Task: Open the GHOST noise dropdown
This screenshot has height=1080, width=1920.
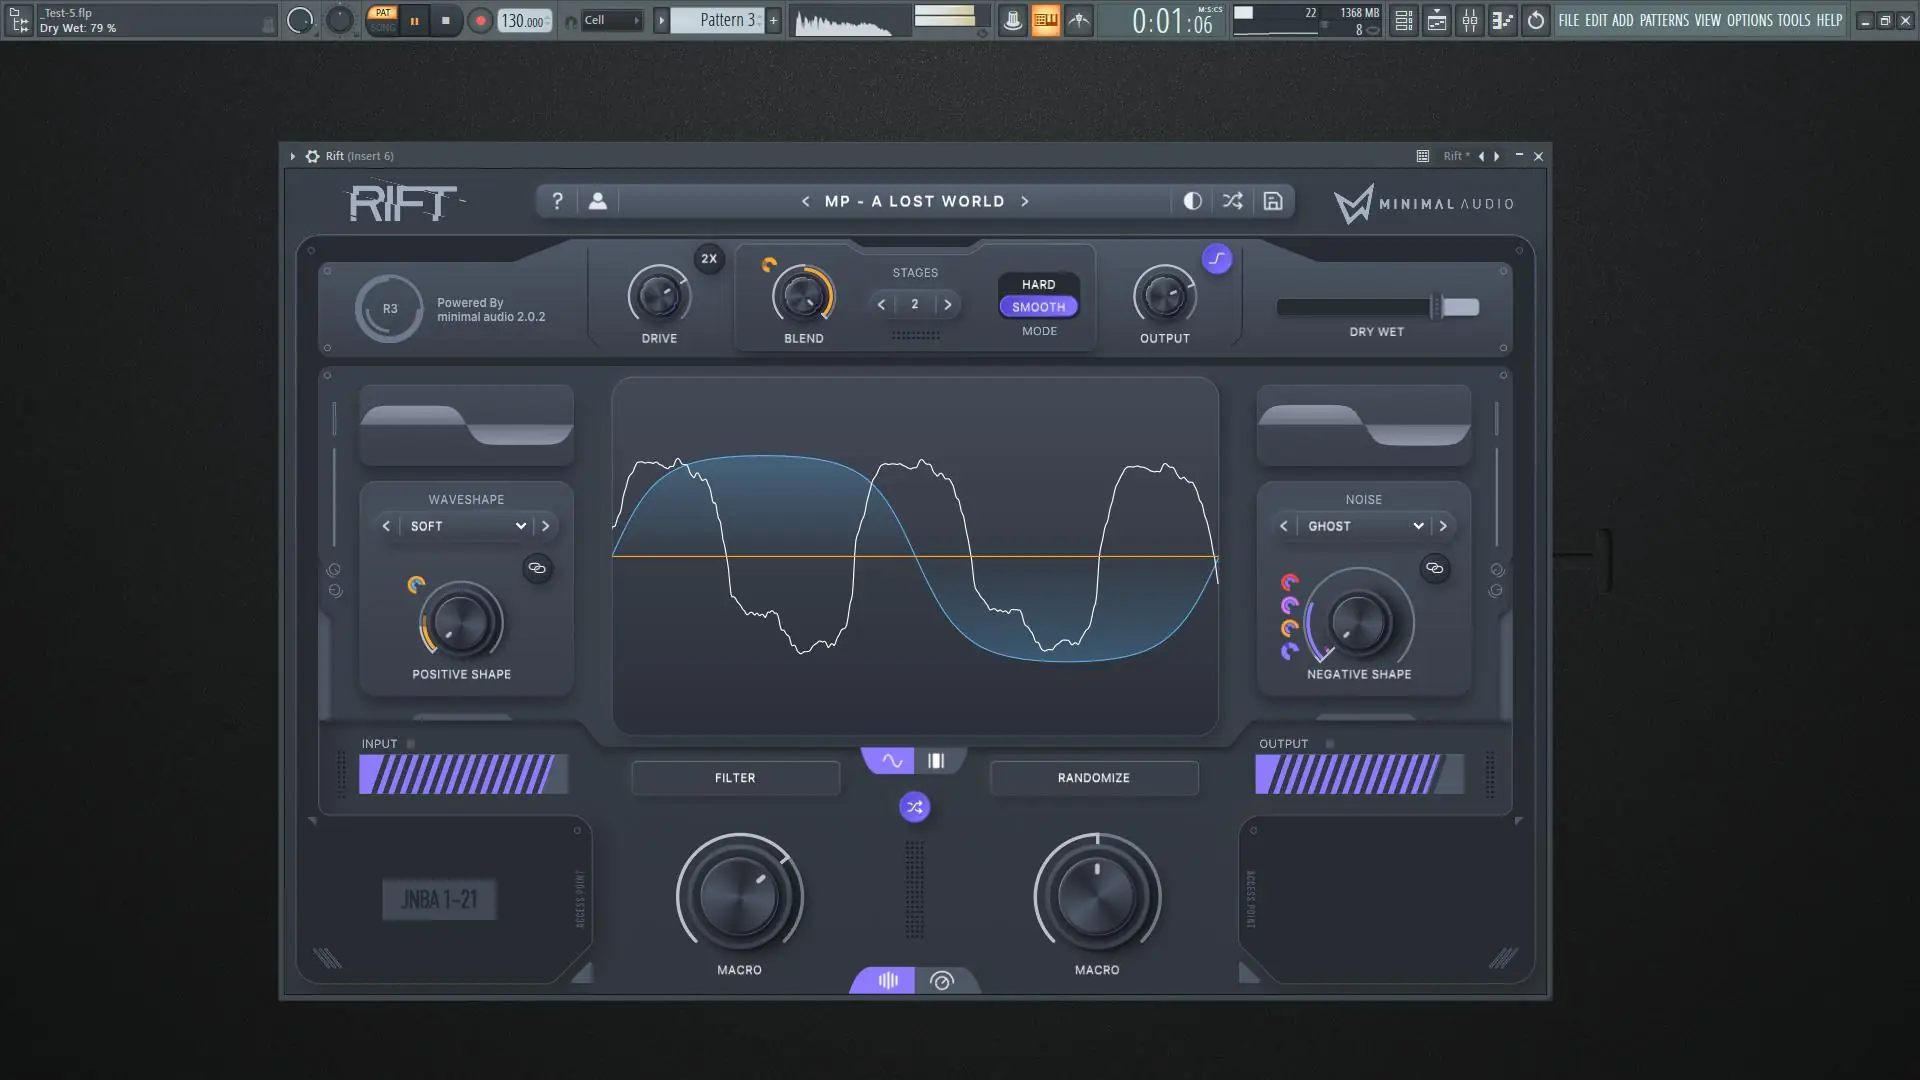Action: (1364, 526)
